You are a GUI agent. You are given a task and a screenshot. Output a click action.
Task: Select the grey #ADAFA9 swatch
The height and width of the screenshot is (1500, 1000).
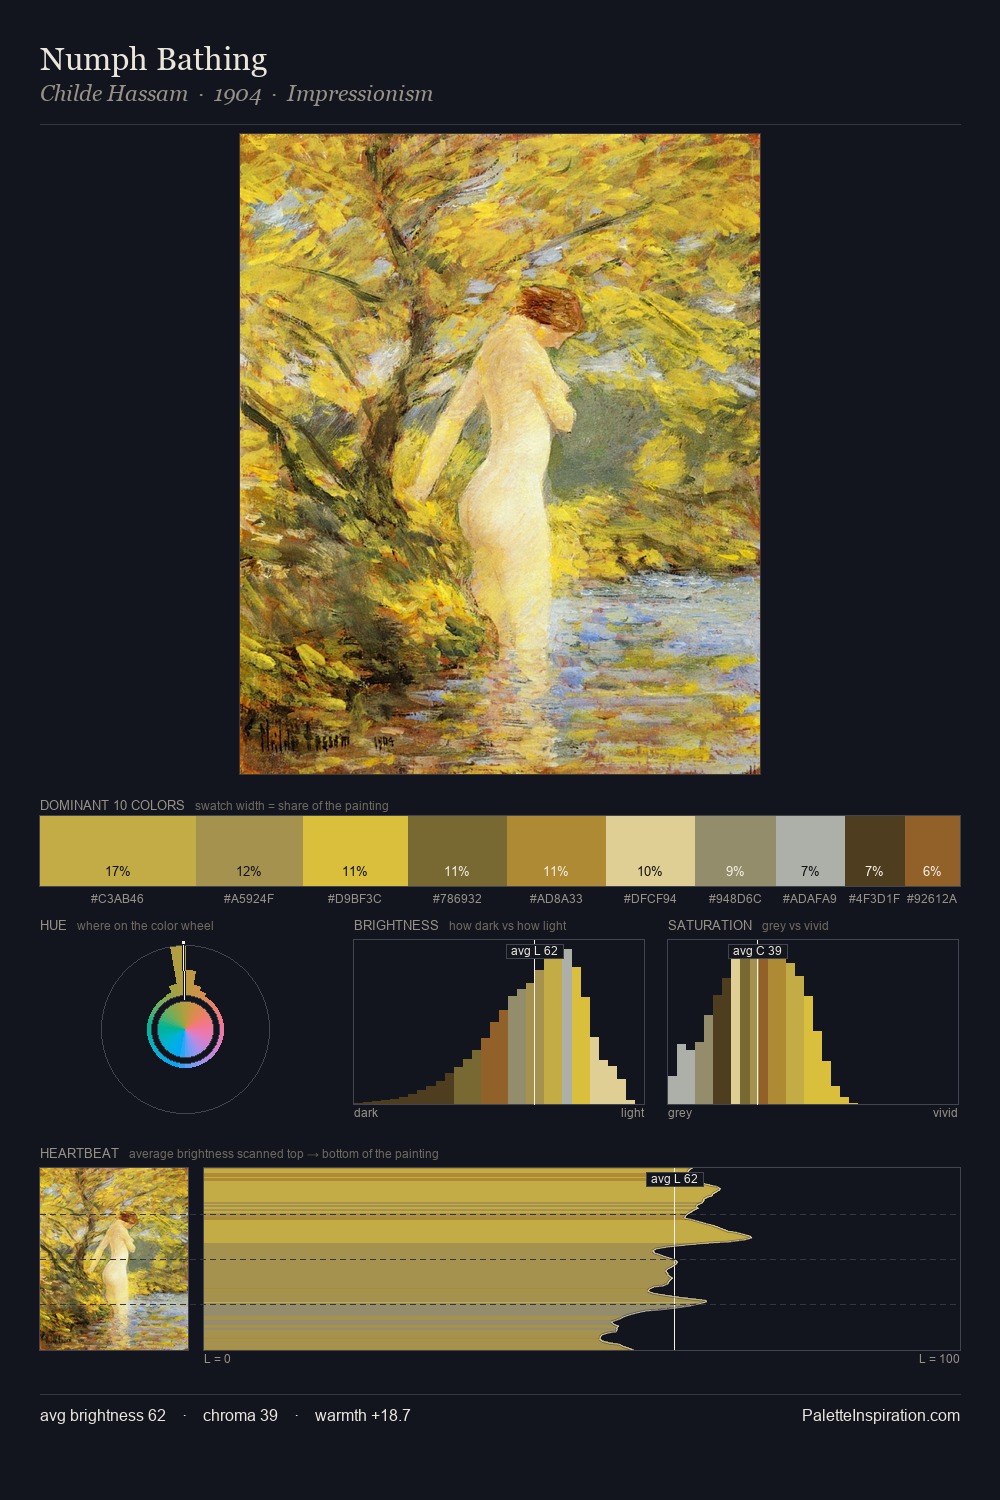810,851
